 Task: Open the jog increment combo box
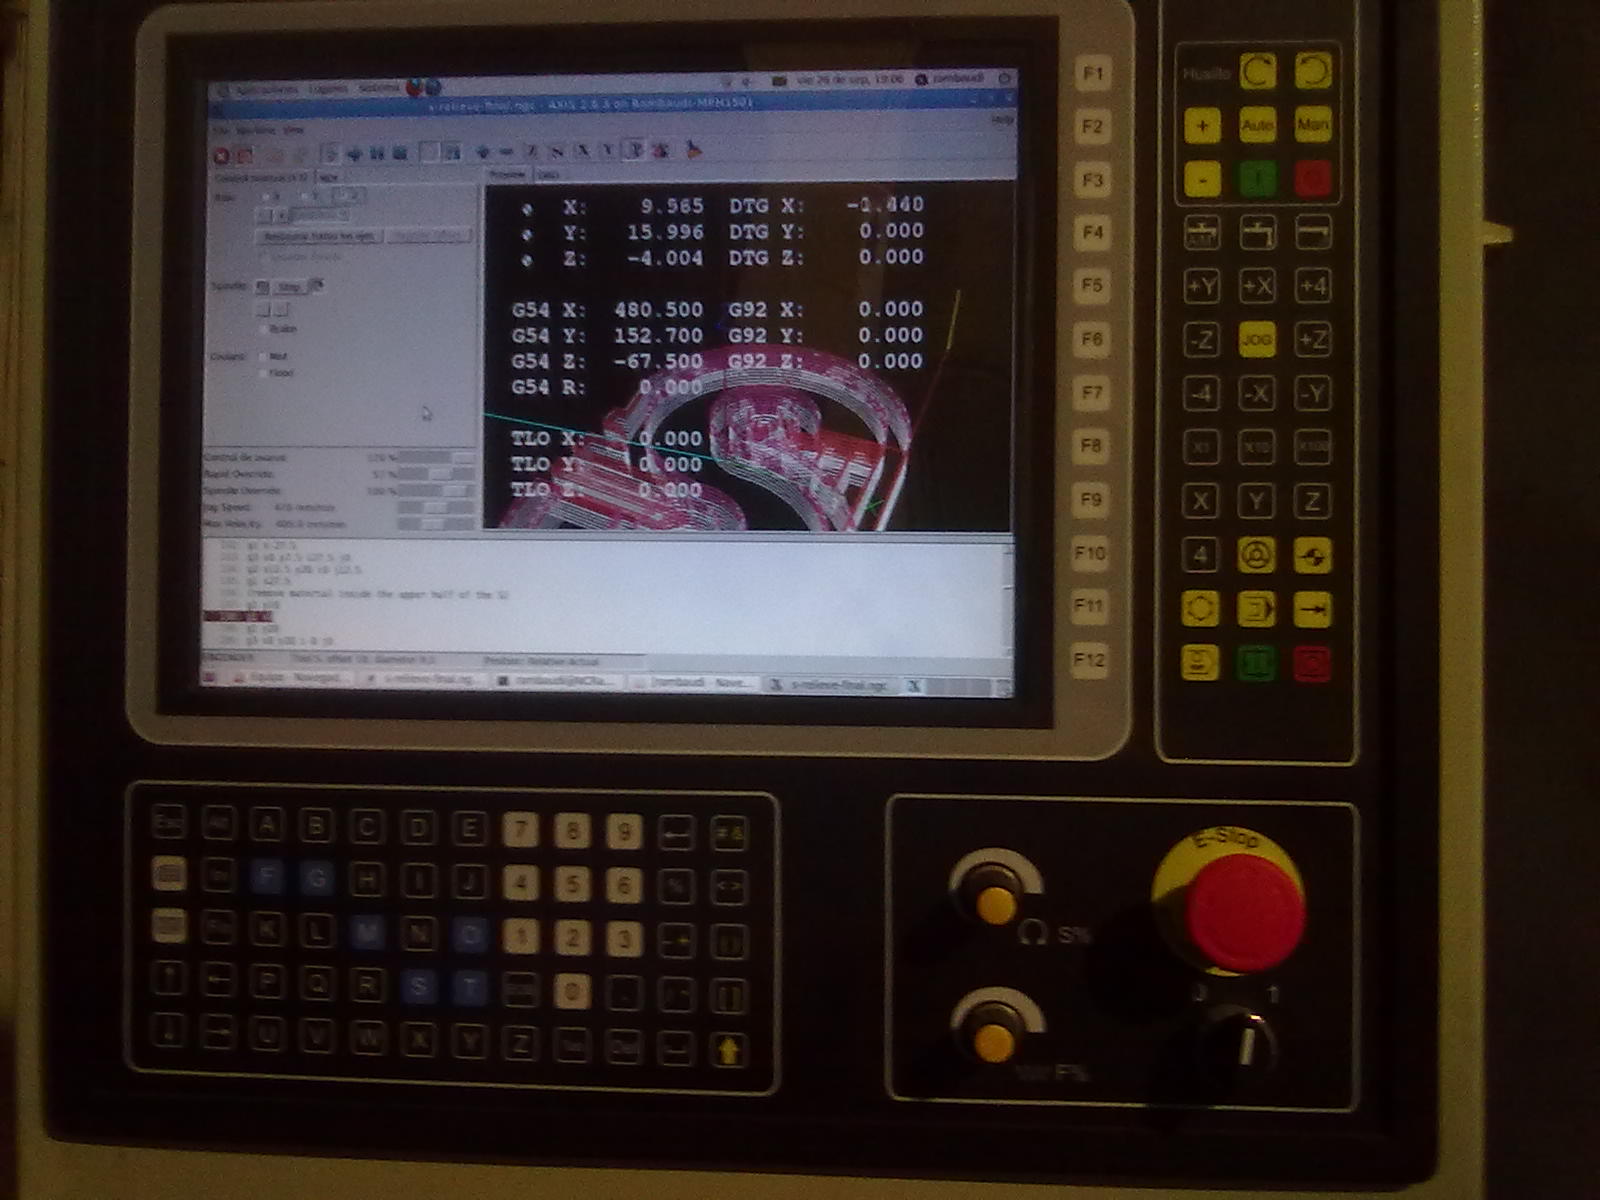tap(319, 215)
